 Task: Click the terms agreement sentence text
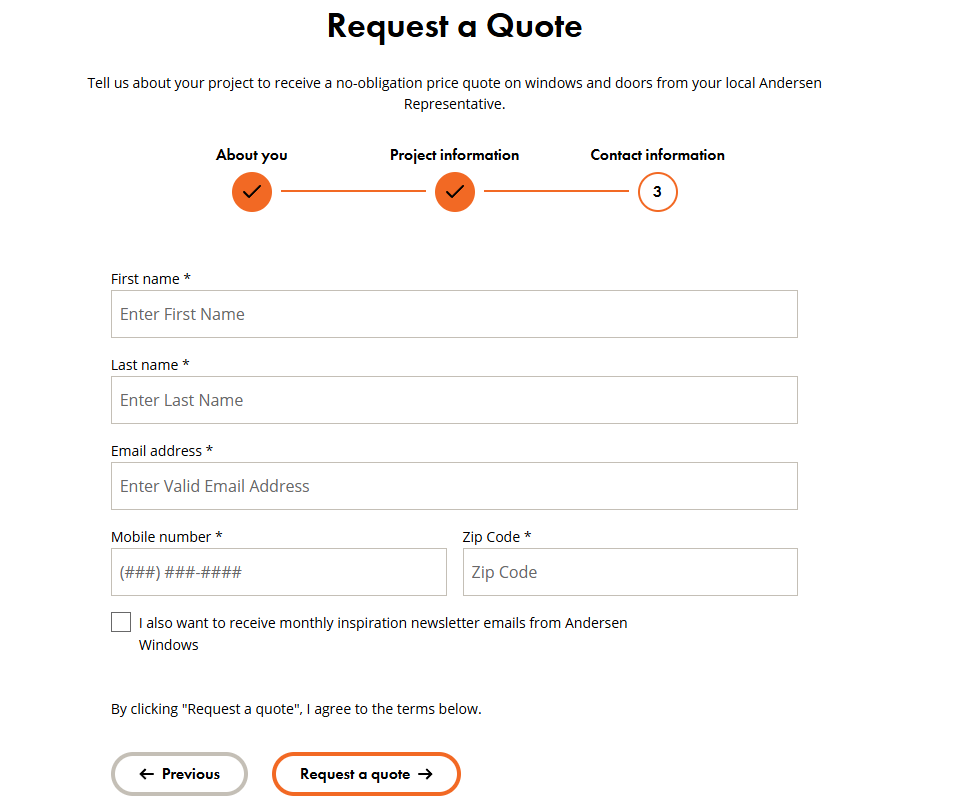[x=296, y=708]
